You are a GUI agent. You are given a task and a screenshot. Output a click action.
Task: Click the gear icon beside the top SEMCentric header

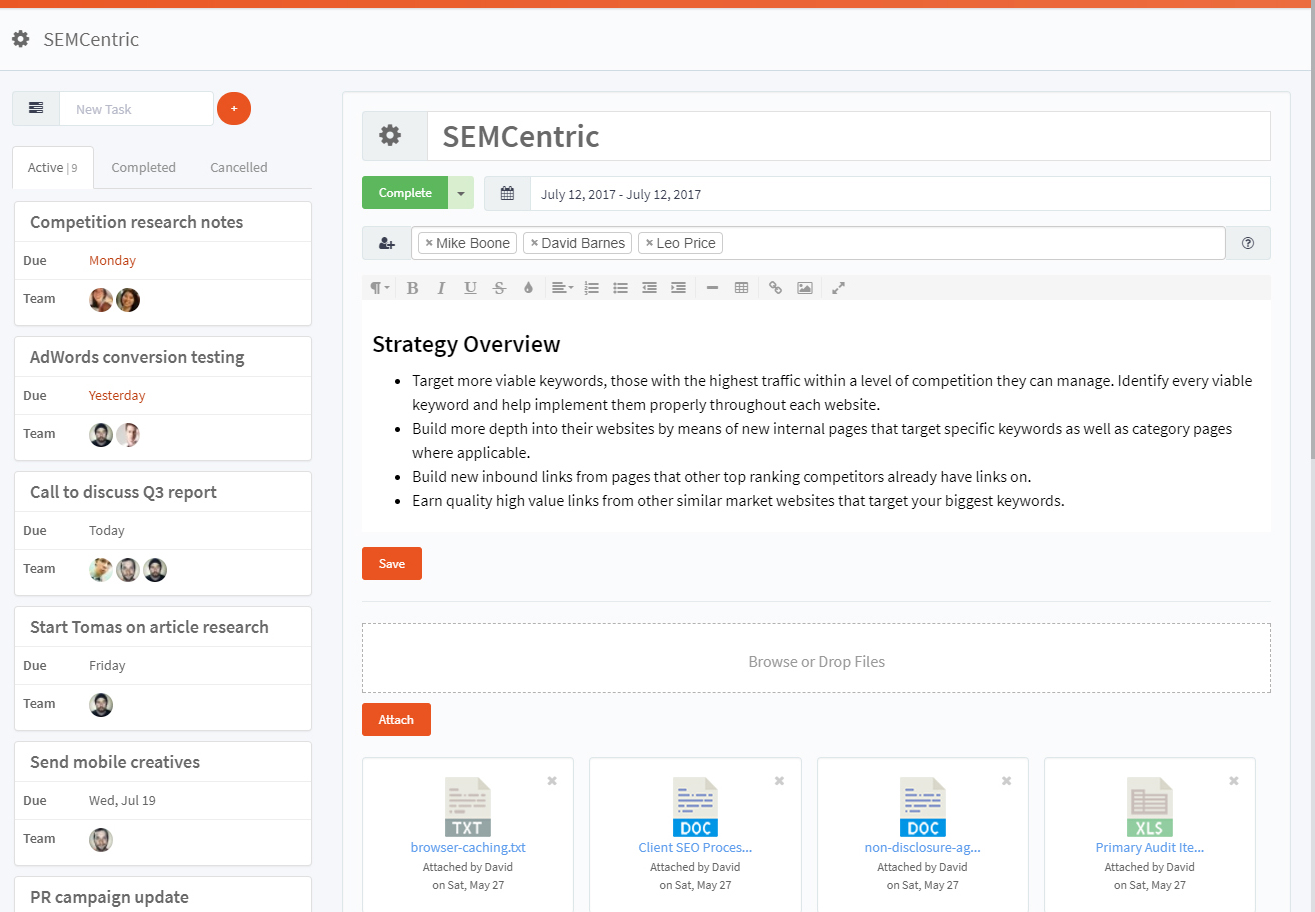coord(20,39)
